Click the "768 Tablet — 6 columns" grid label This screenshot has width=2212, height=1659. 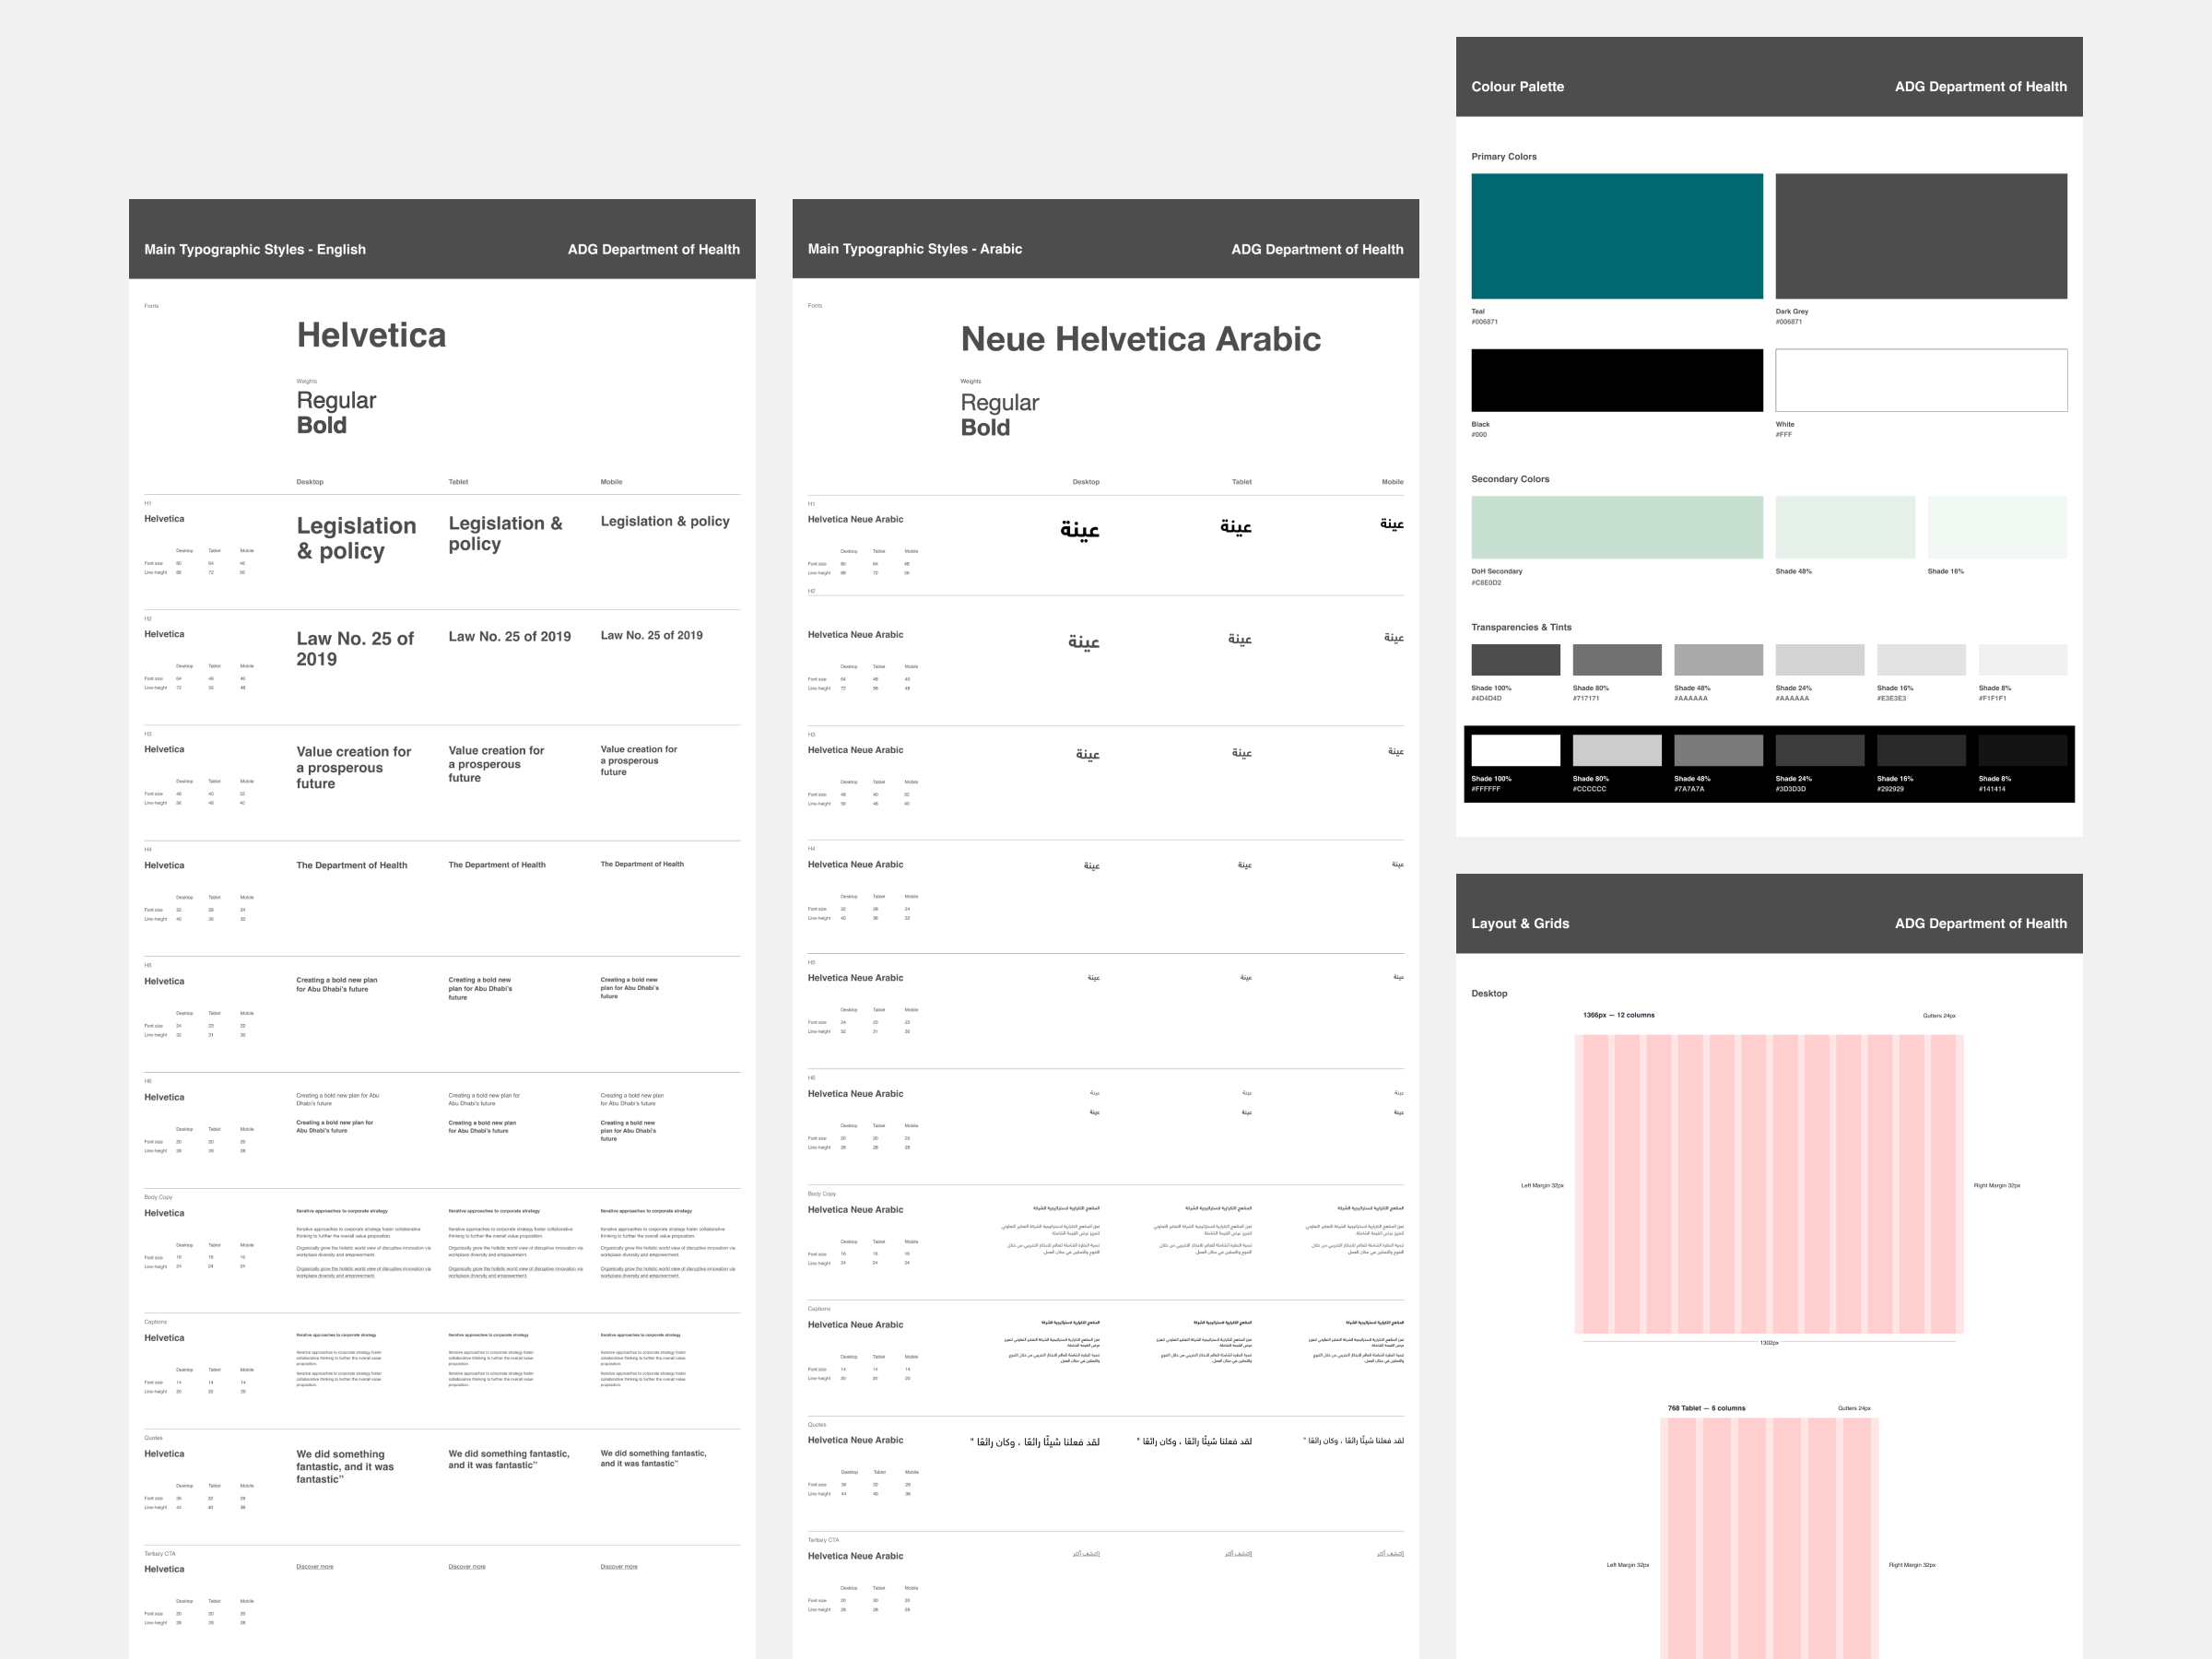1706,1408
